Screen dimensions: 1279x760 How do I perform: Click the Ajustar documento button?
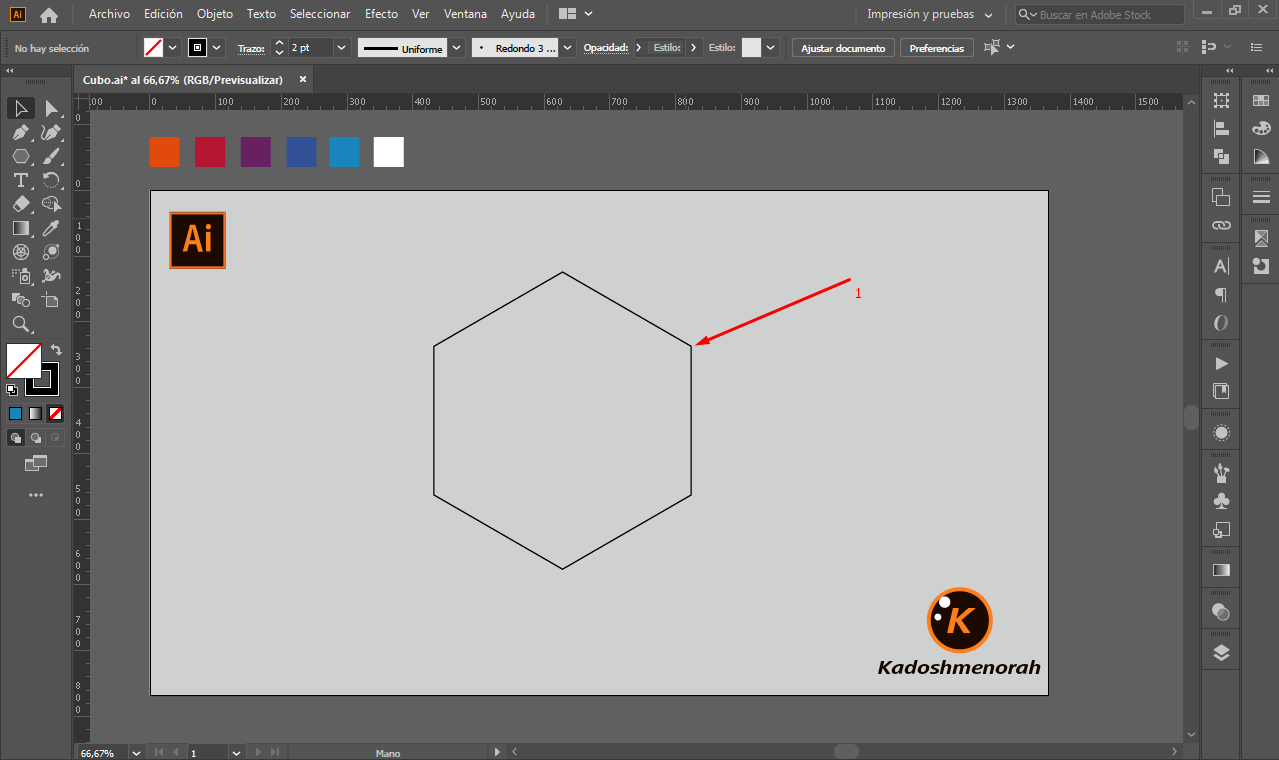(843, 48)
